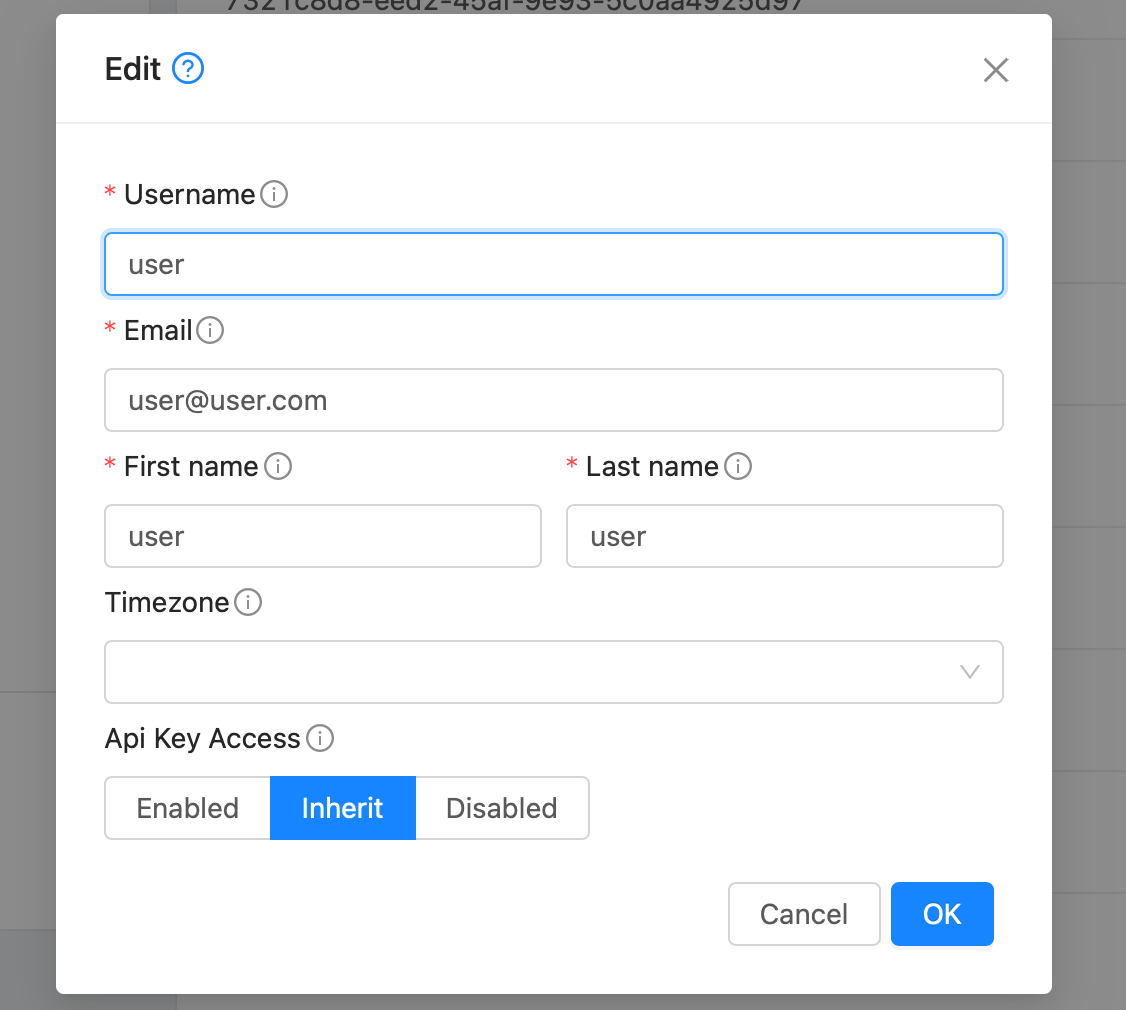The height and width of the screenshot is (1010, 1126).
Task: Click the X to dismiss the Edit dialog
Action: pos(996,70)
